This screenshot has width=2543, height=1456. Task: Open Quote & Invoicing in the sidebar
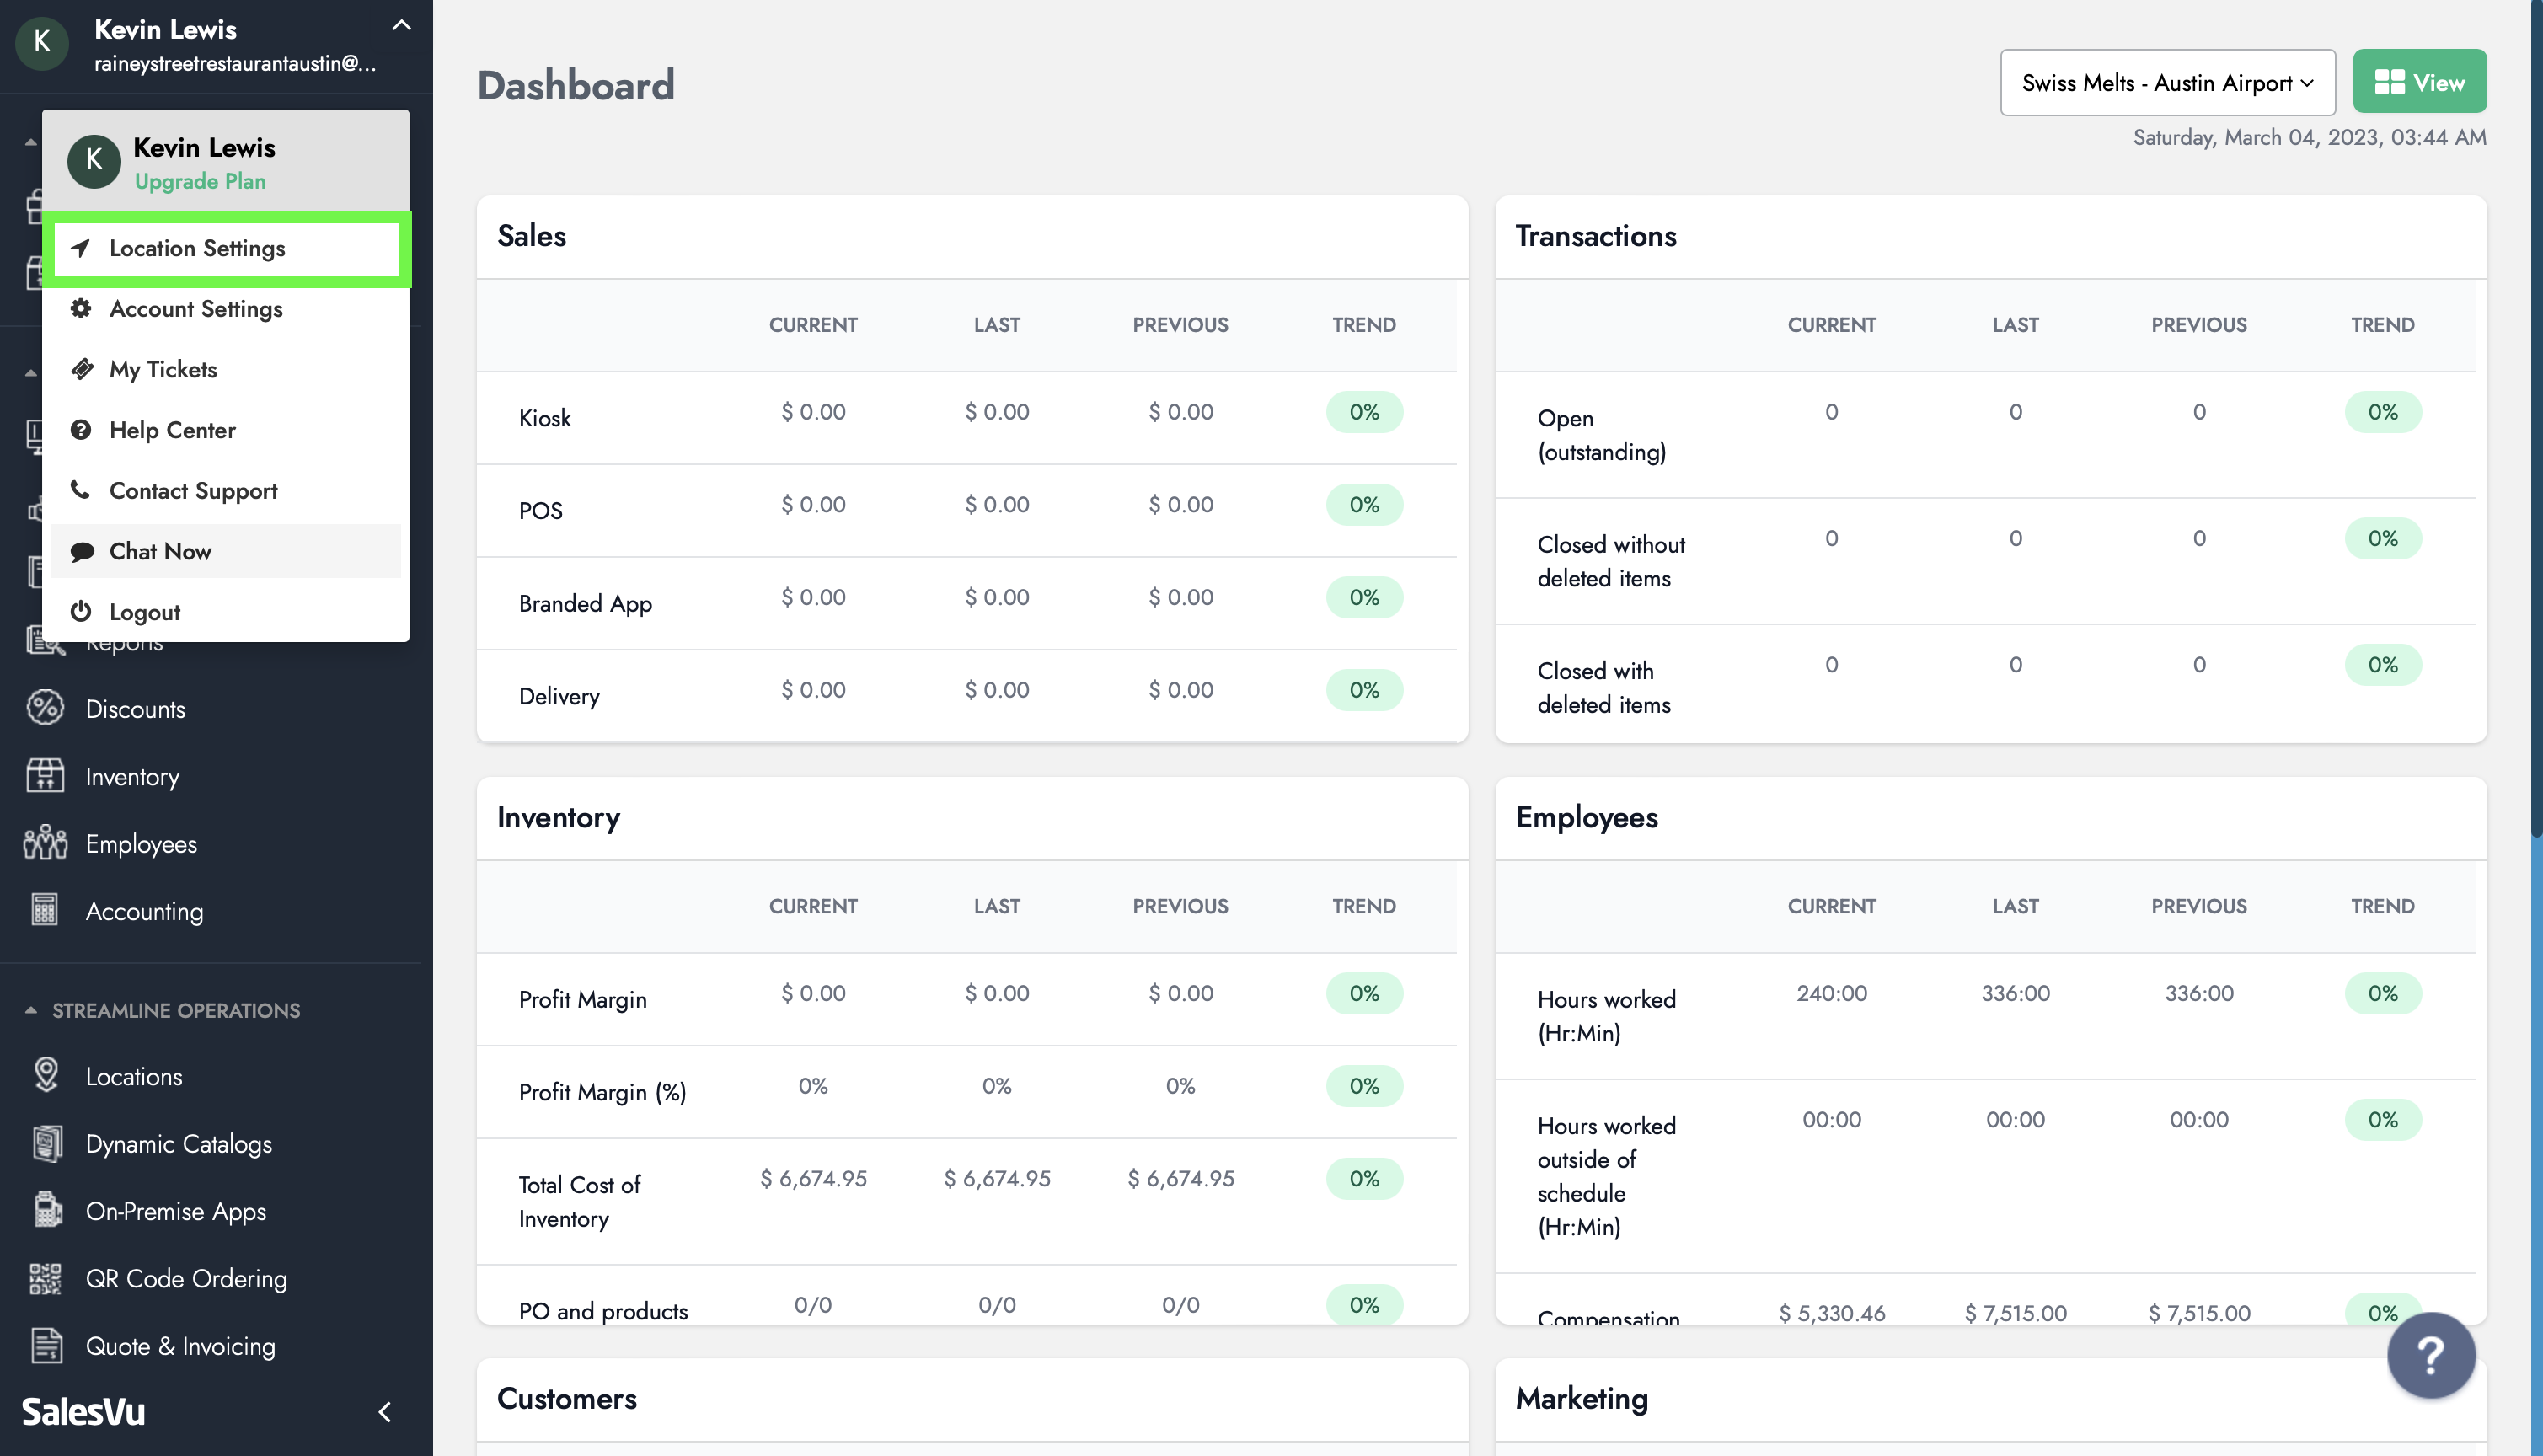180,1346
